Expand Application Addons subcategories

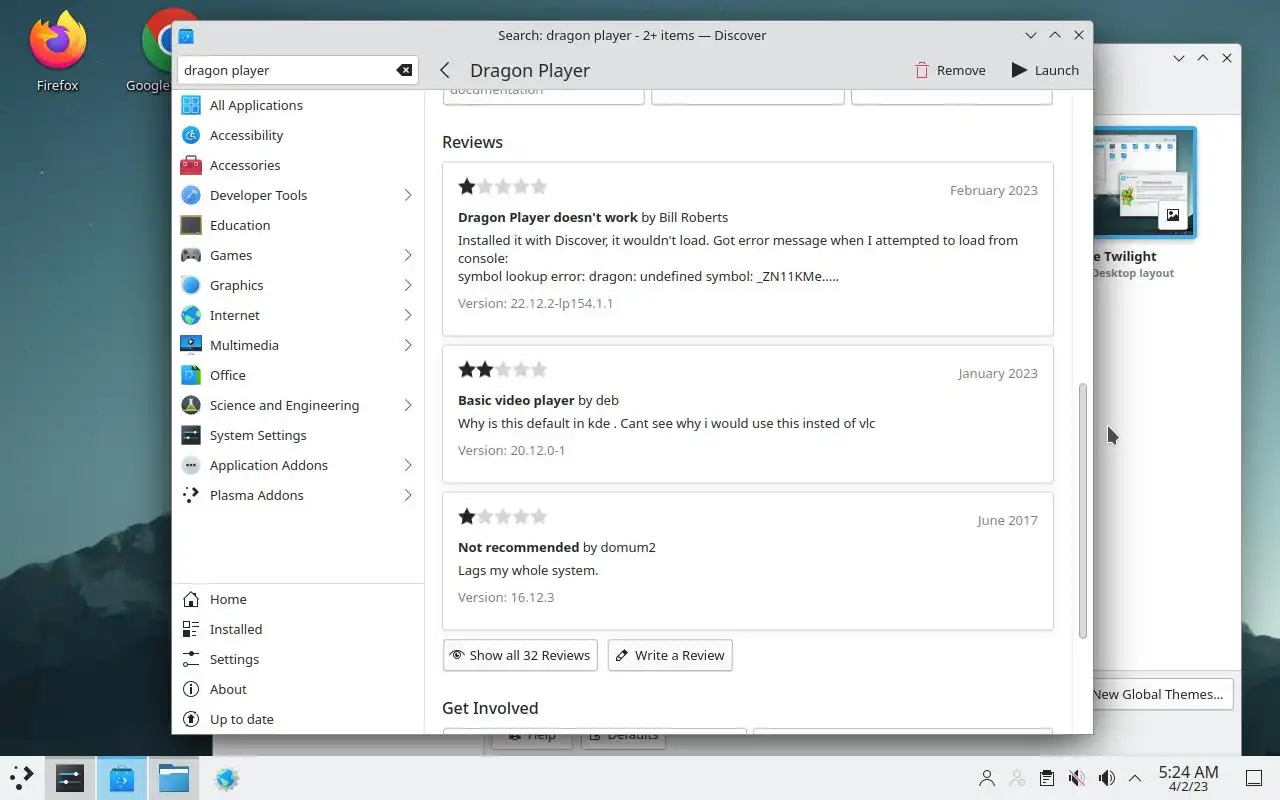(408, 465)
